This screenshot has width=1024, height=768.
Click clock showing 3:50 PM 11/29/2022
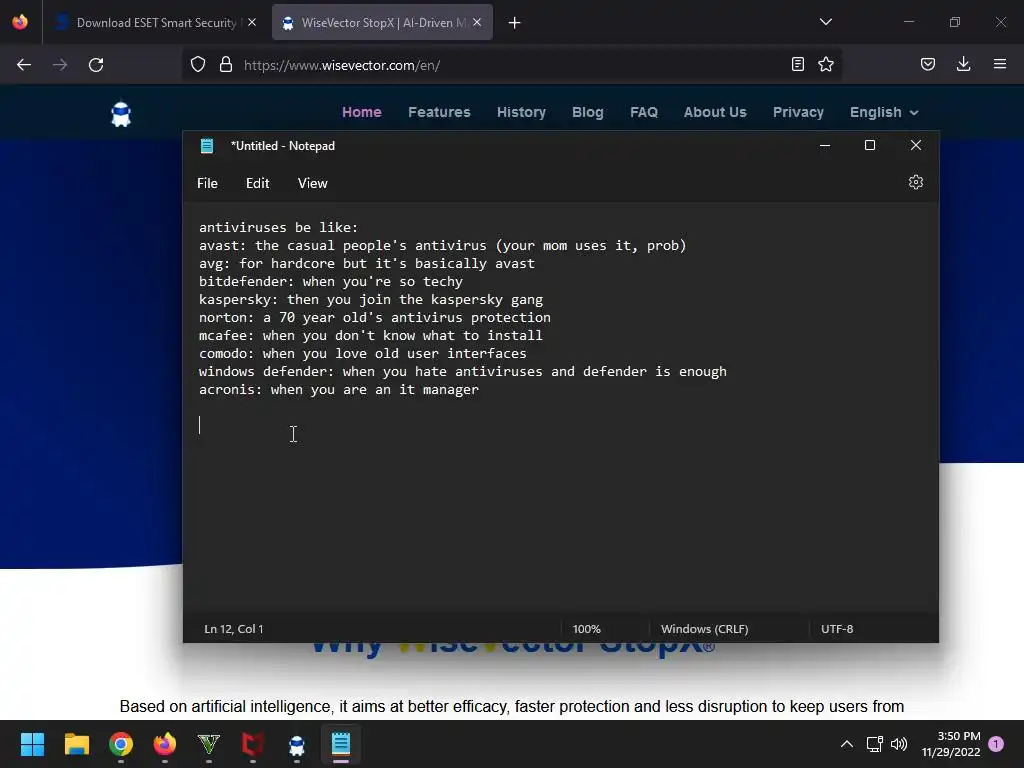click(952, 744)
